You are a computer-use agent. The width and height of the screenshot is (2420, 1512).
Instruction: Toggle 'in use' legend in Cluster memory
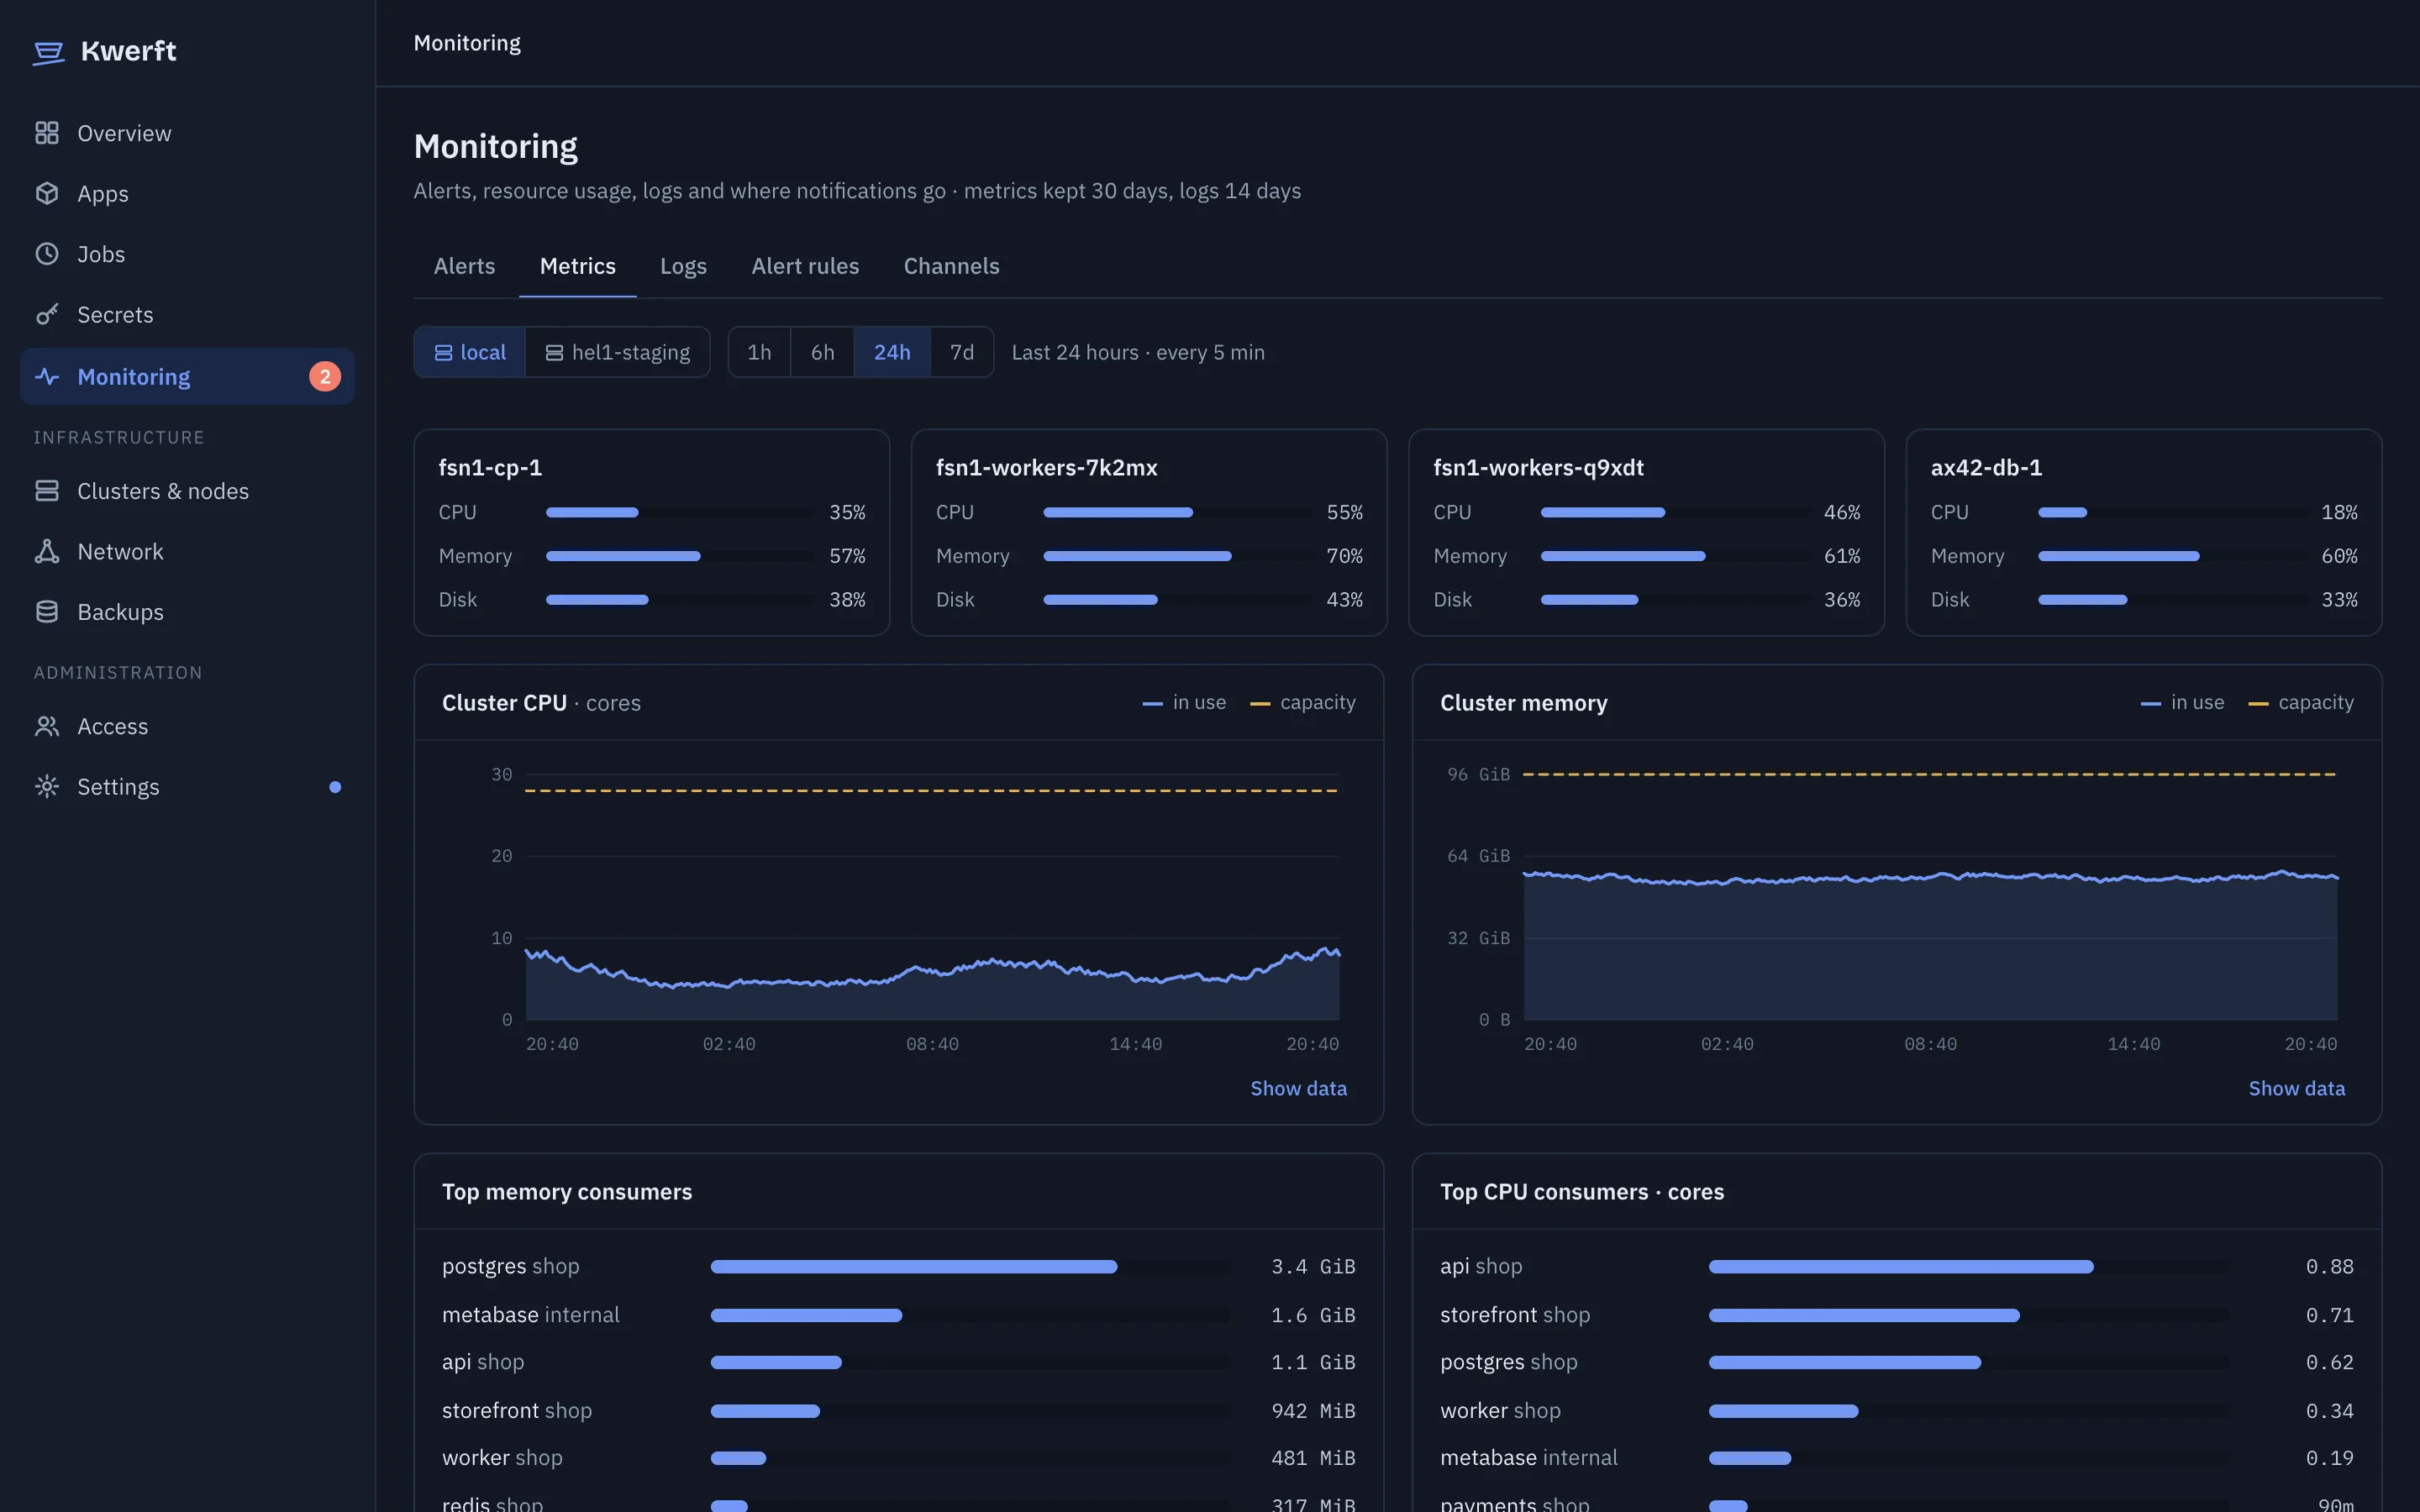[x=2182, y=703]
